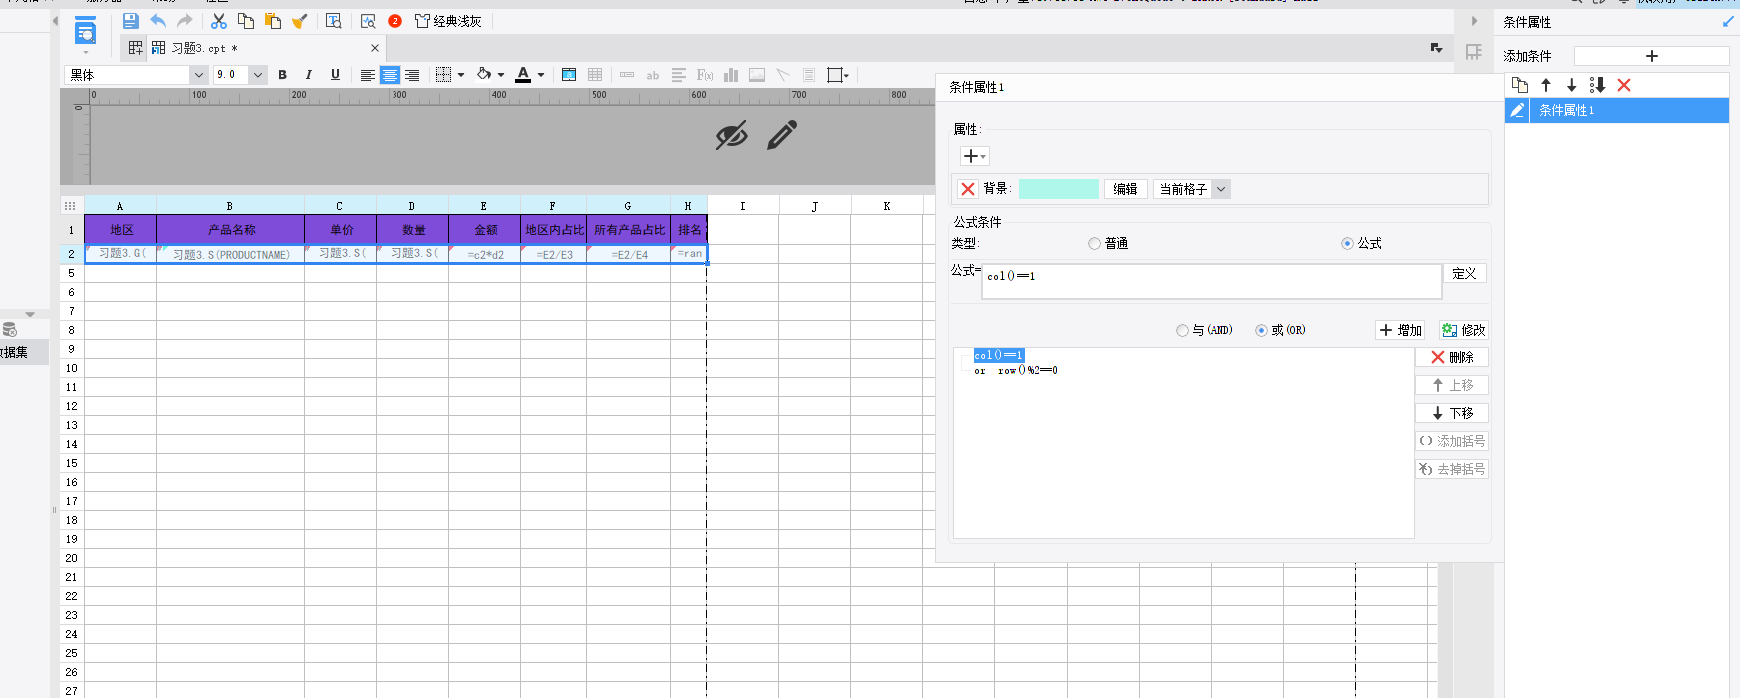The image size is (1740, 698).
Task: Select the 产品名称 header cell
Action: [x=231, y=229]
